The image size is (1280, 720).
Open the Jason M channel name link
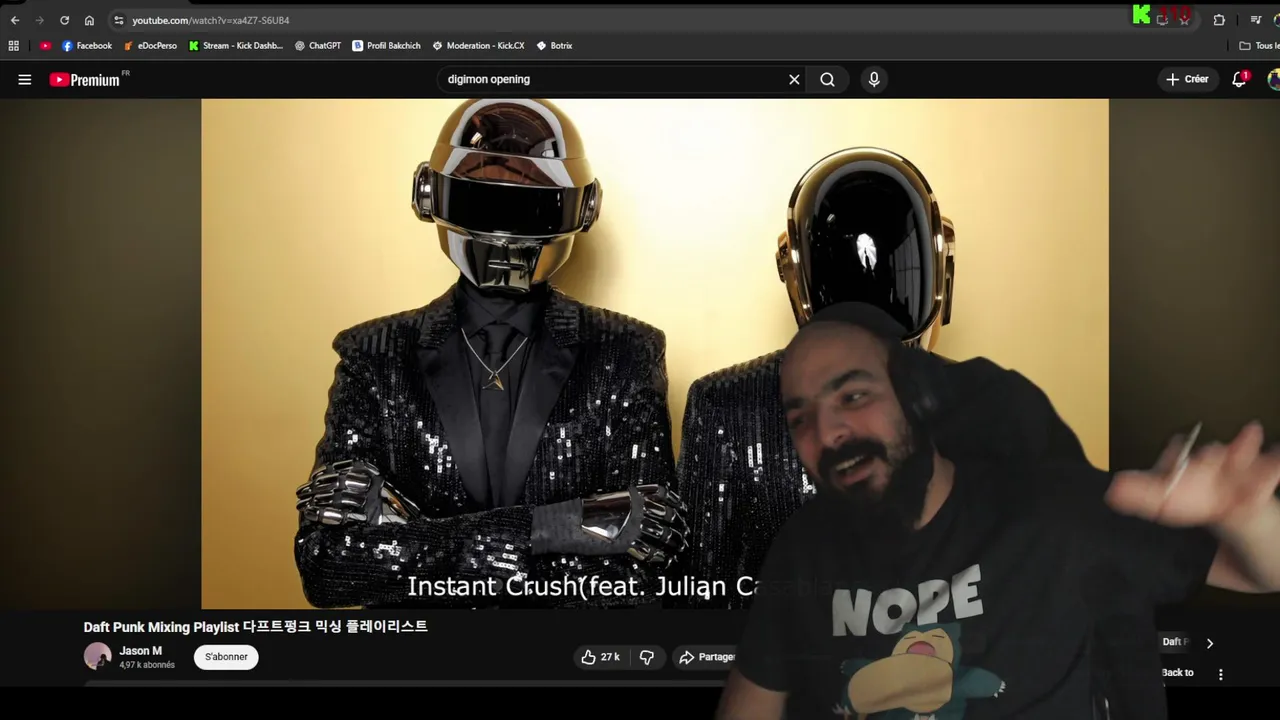[x=140, y=651]
